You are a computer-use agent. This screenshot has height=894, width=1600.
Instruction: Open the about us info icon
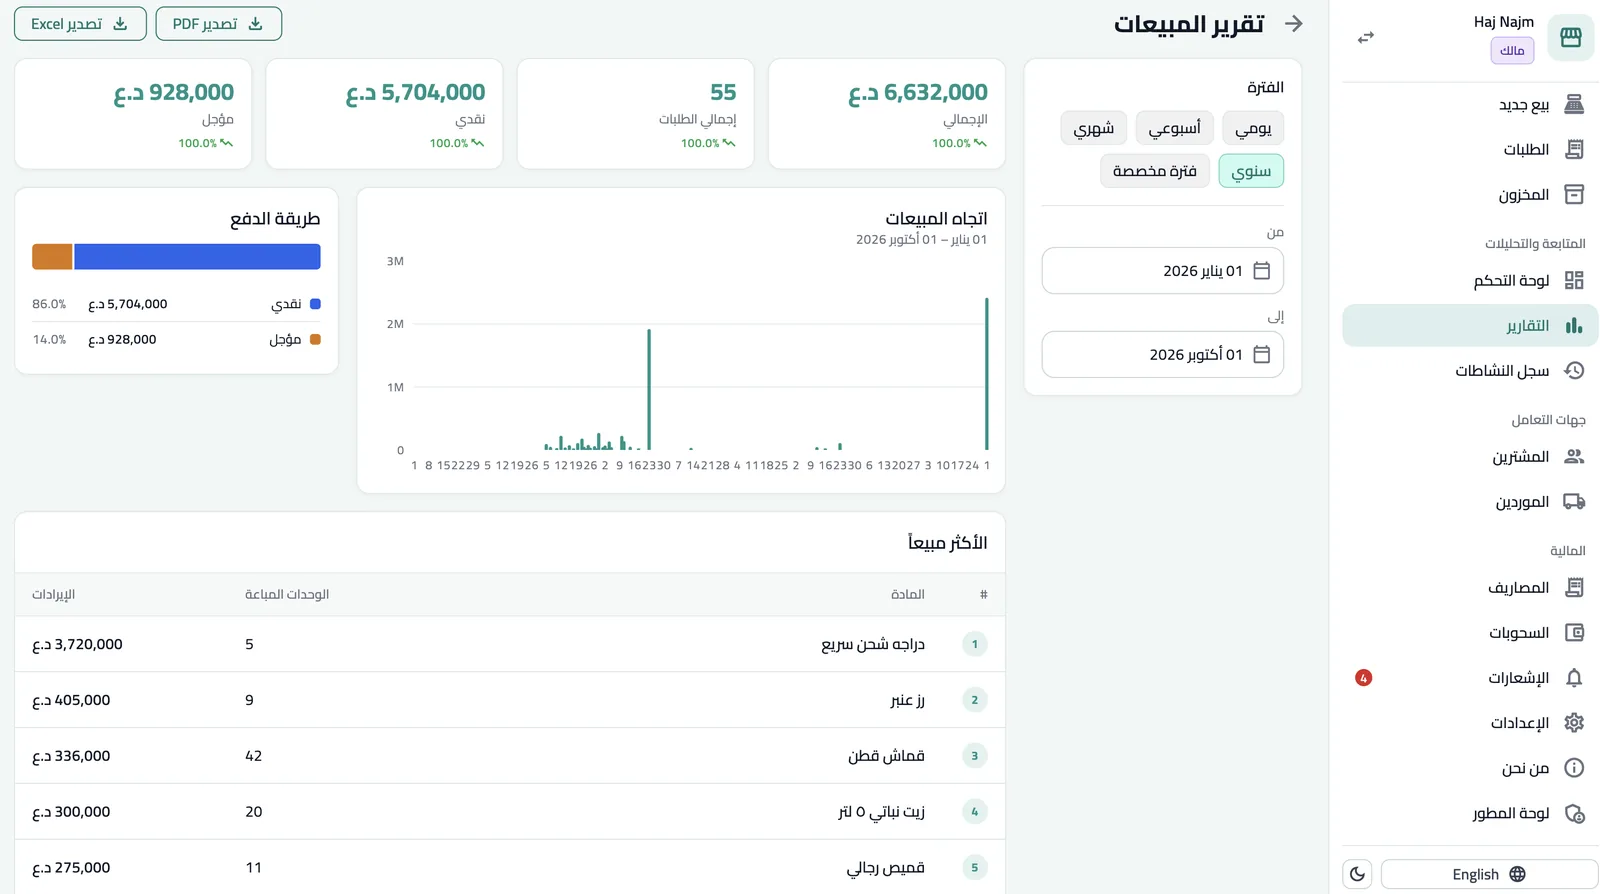click(x=1574, y=767)
